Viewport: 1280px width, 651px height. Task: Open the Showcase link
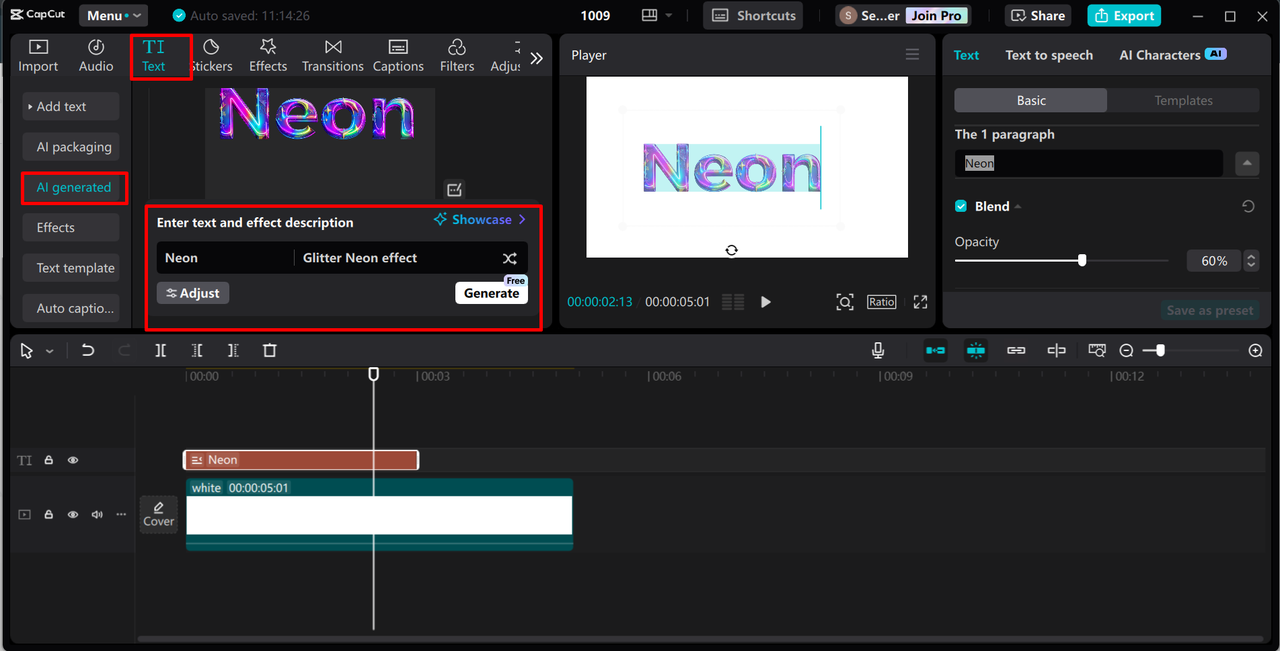(480, 220)
